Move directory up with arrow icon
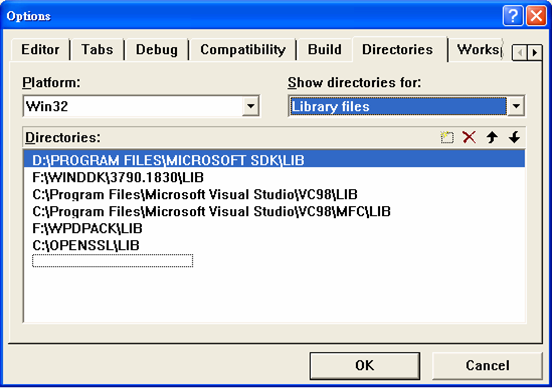The image size is (552, 388). [x=492, y=137]
